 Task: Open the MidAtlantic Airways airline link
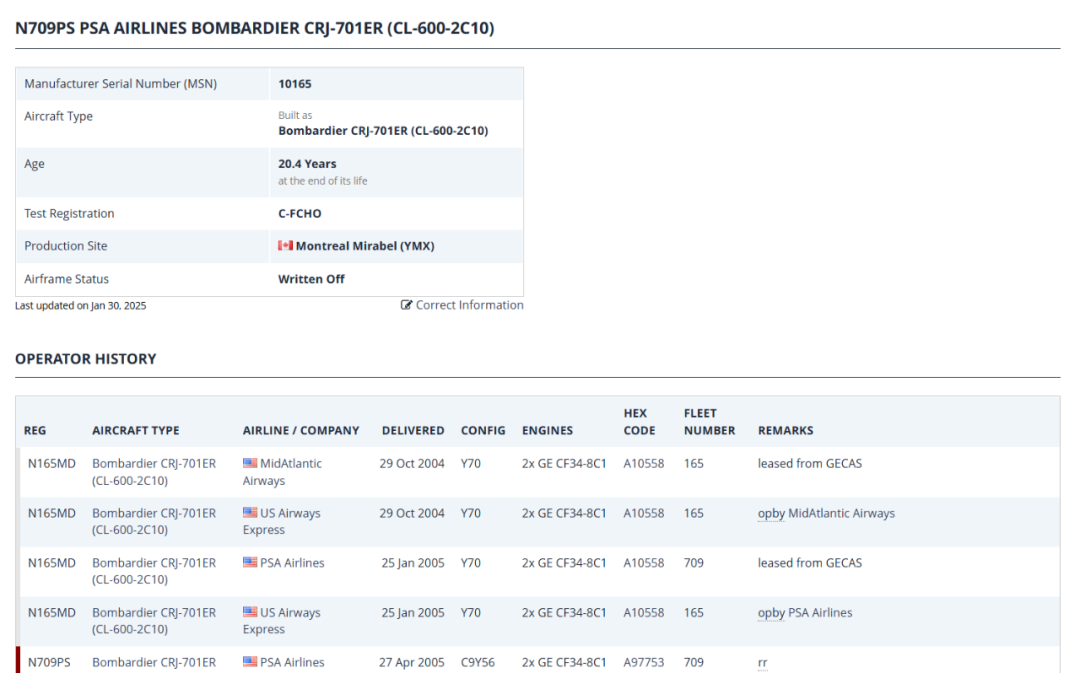[282, 472]
